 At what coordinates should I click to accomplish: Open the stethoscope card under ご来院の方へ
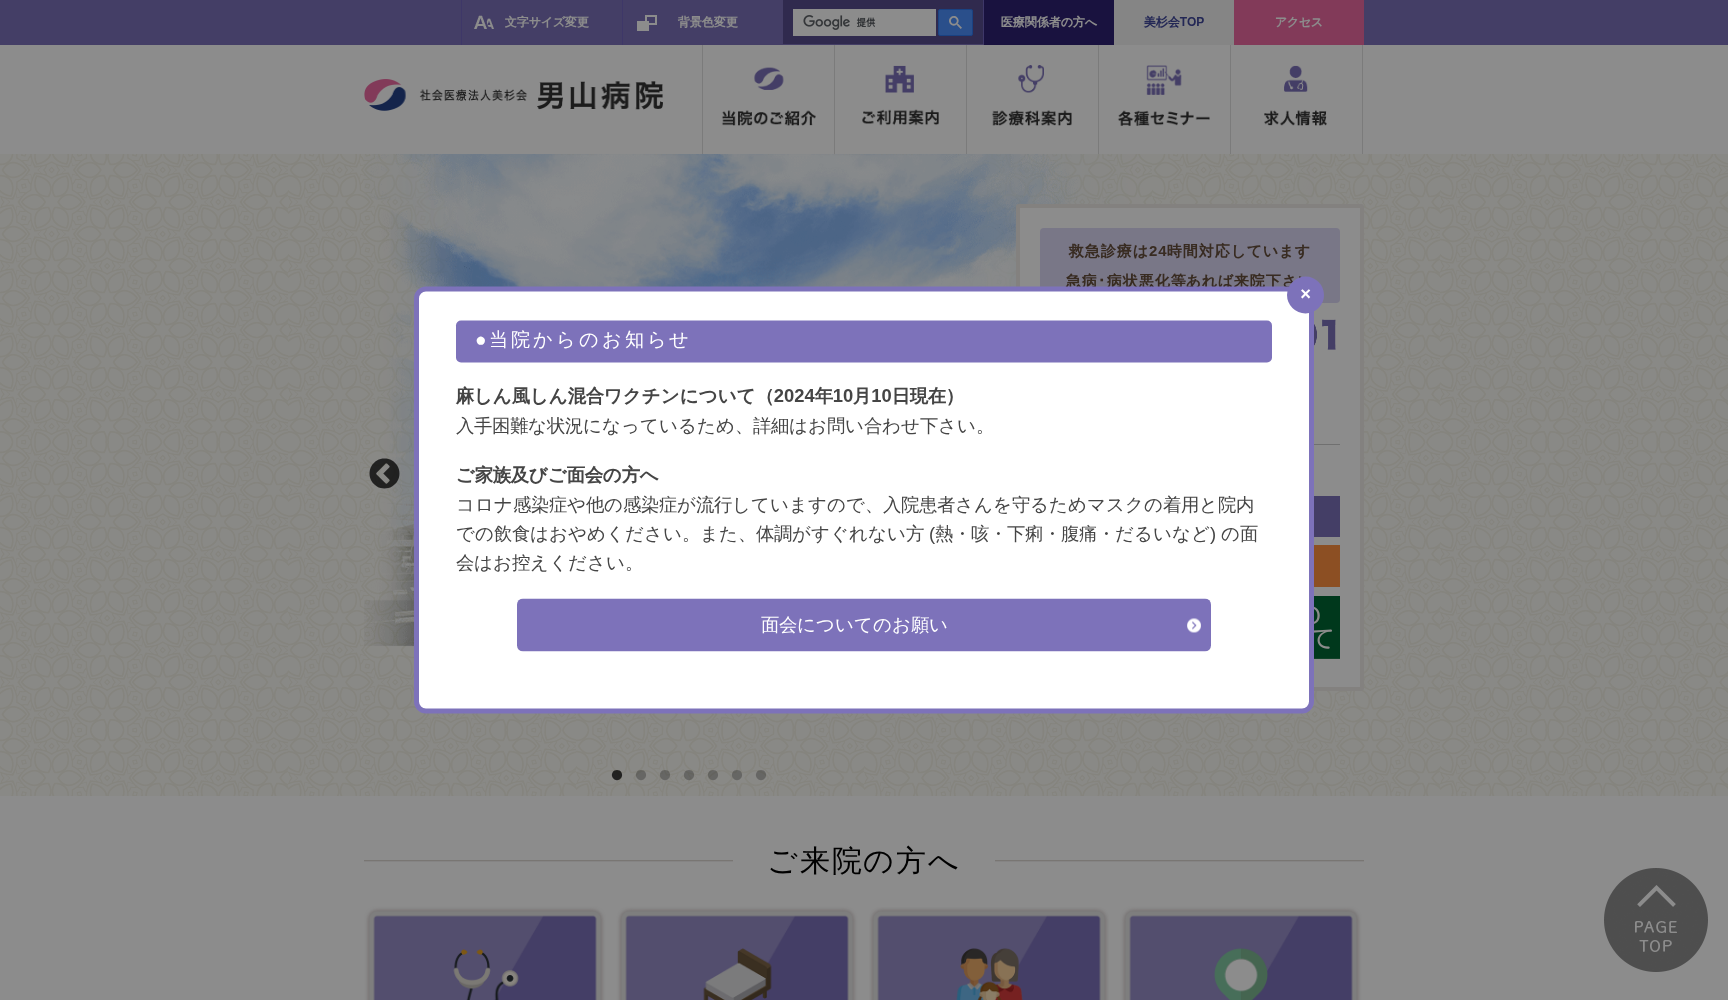point(485,958)
